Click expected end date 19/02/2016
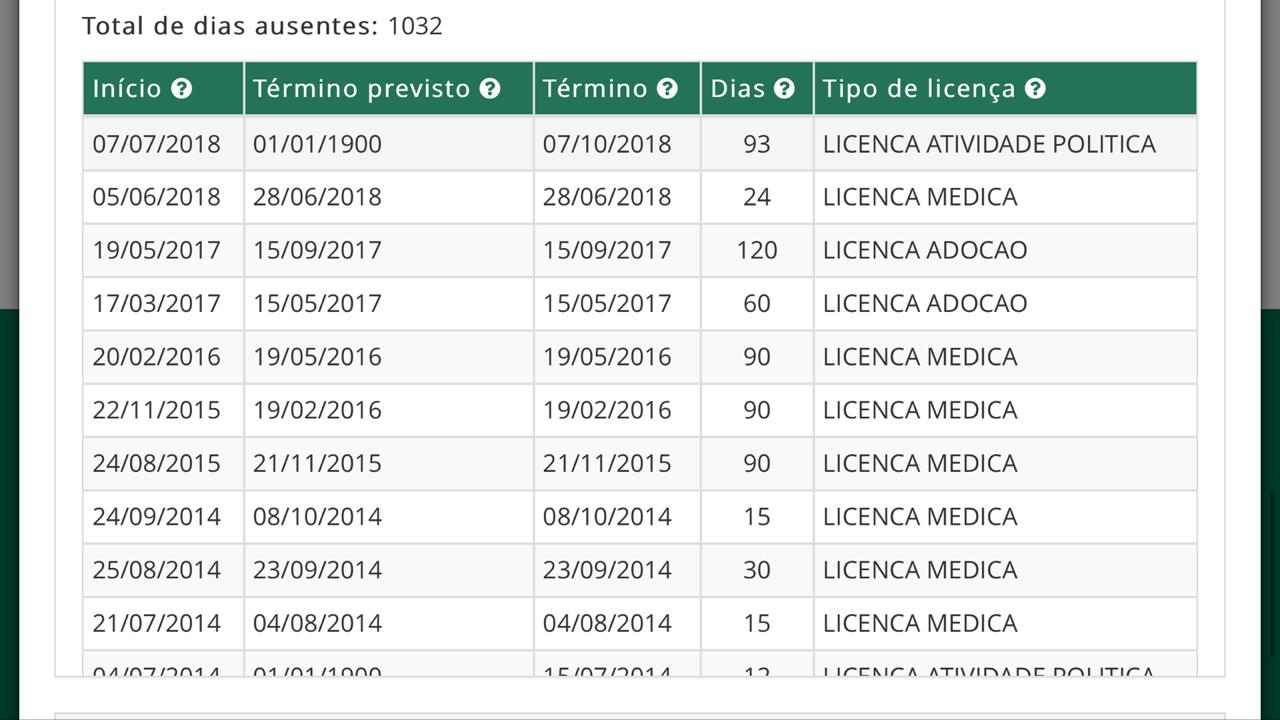 [x=317, y=410]
